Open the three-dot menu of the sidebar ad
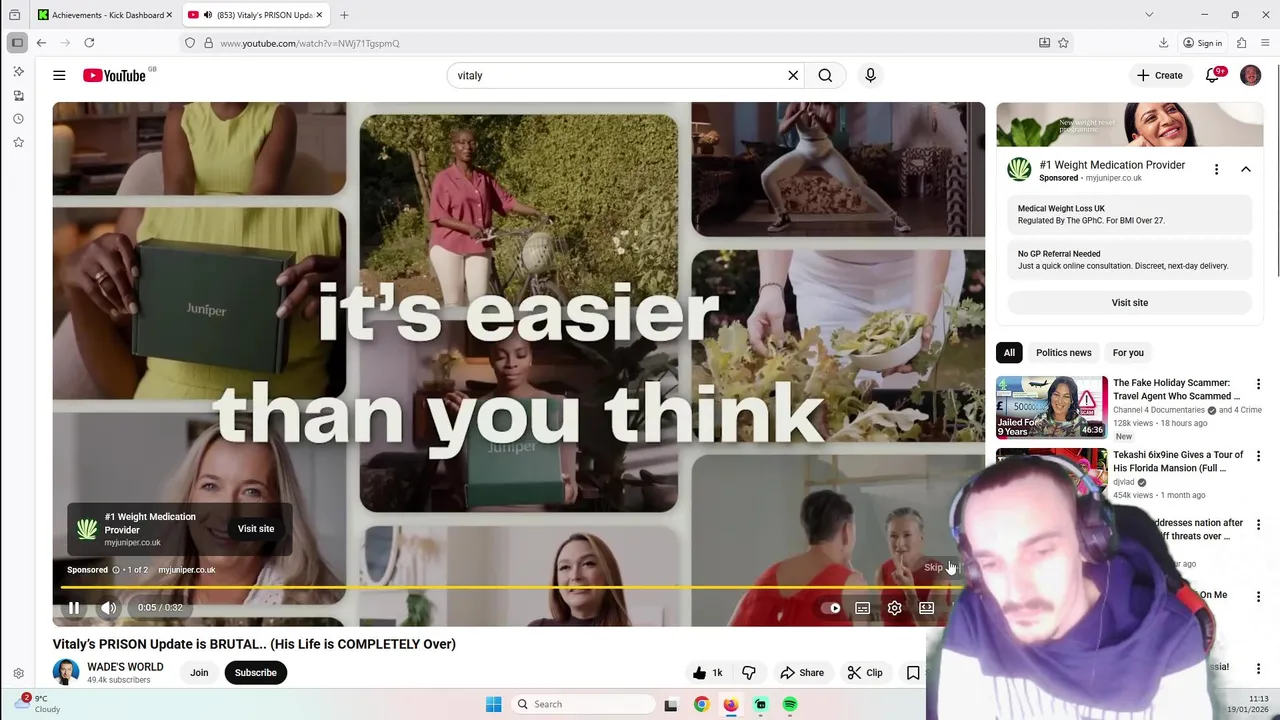This screenshot has width=1280, height=720. pyautogui.click(x=1216, y=170)
